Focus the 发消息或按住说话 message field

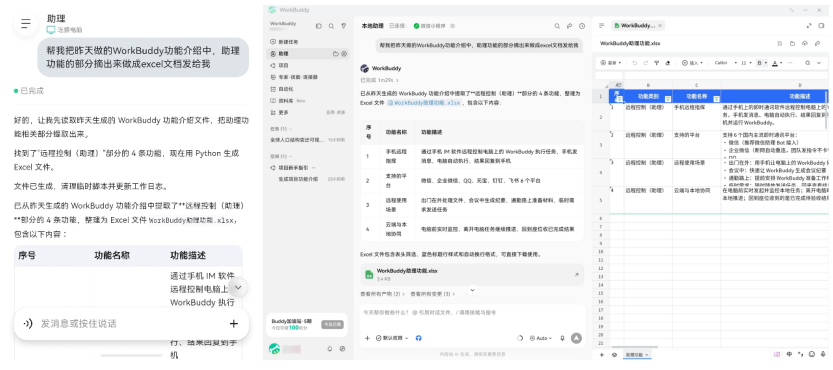pyautogui.click(x=131, y=324)
